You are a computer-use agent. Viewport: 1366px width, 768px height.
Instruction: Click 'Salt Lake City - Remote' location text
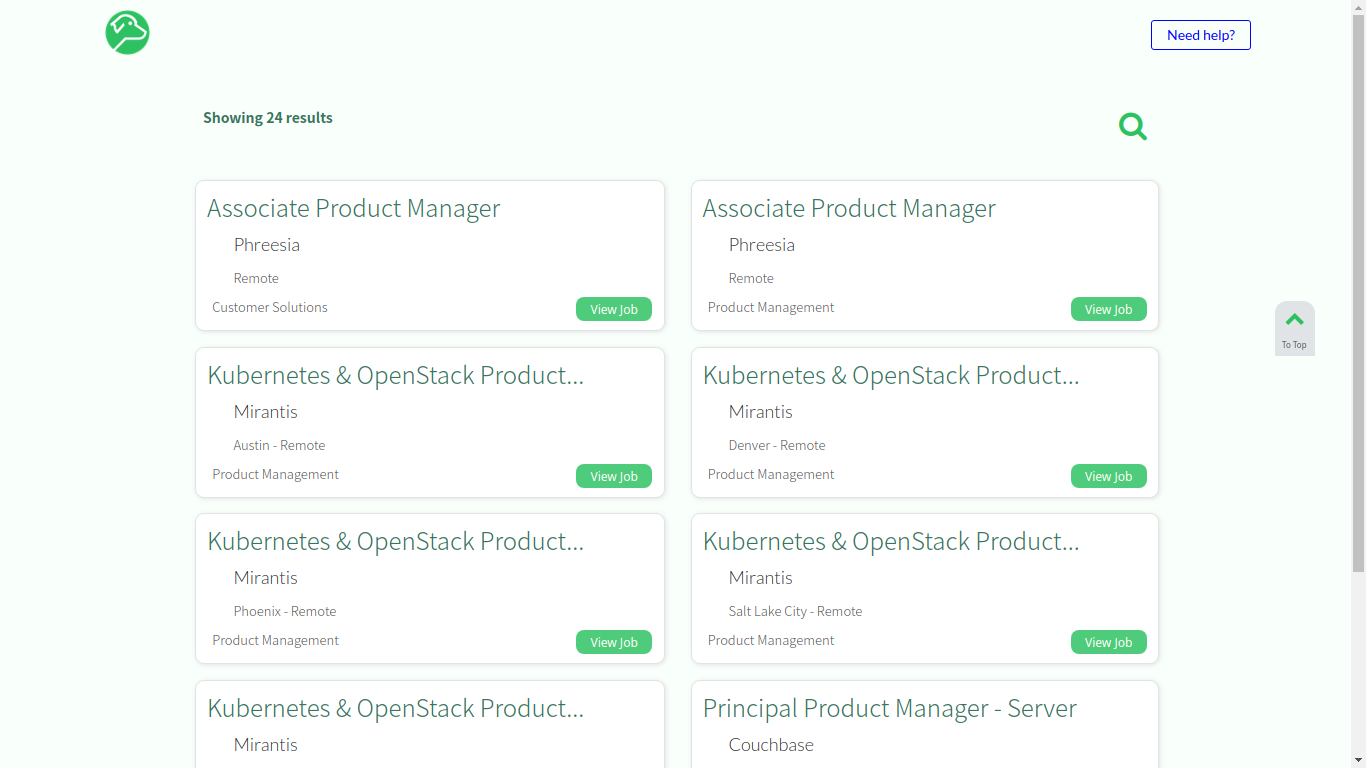coord(795,611)
